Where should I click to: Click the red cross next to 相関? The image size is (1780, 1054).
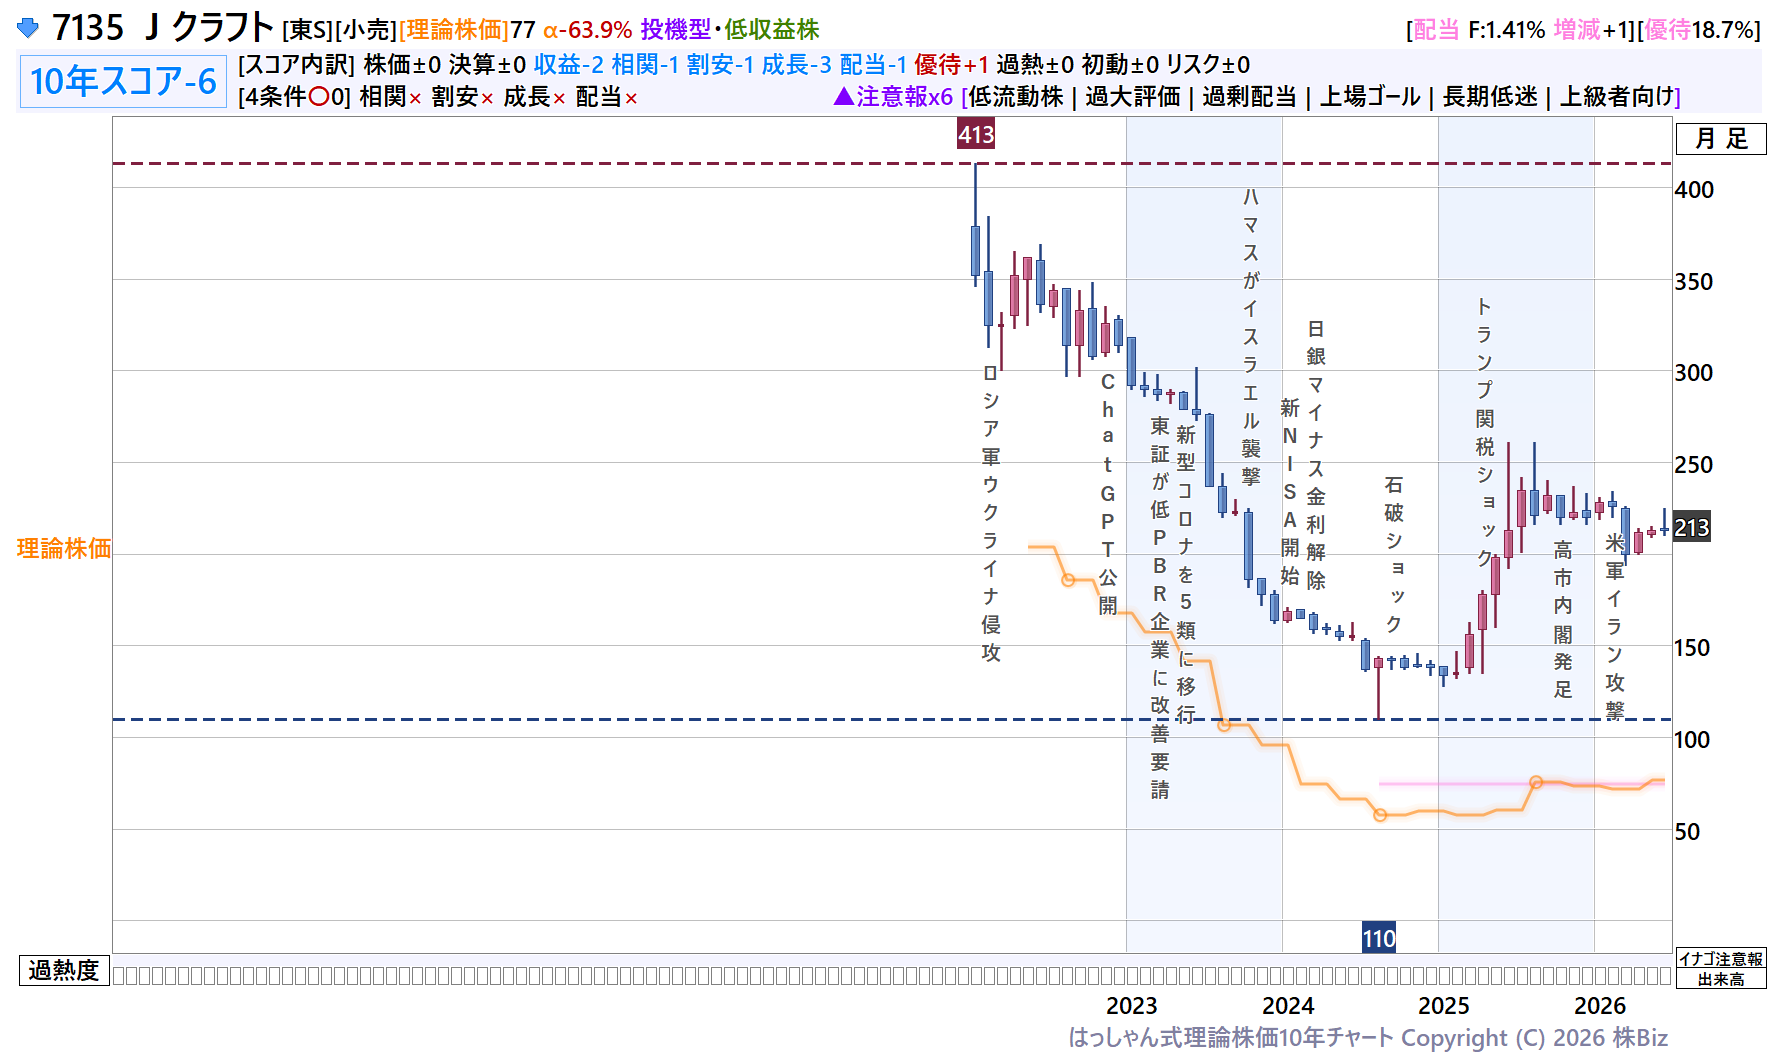pyautogui.click(x=415, y=98)
